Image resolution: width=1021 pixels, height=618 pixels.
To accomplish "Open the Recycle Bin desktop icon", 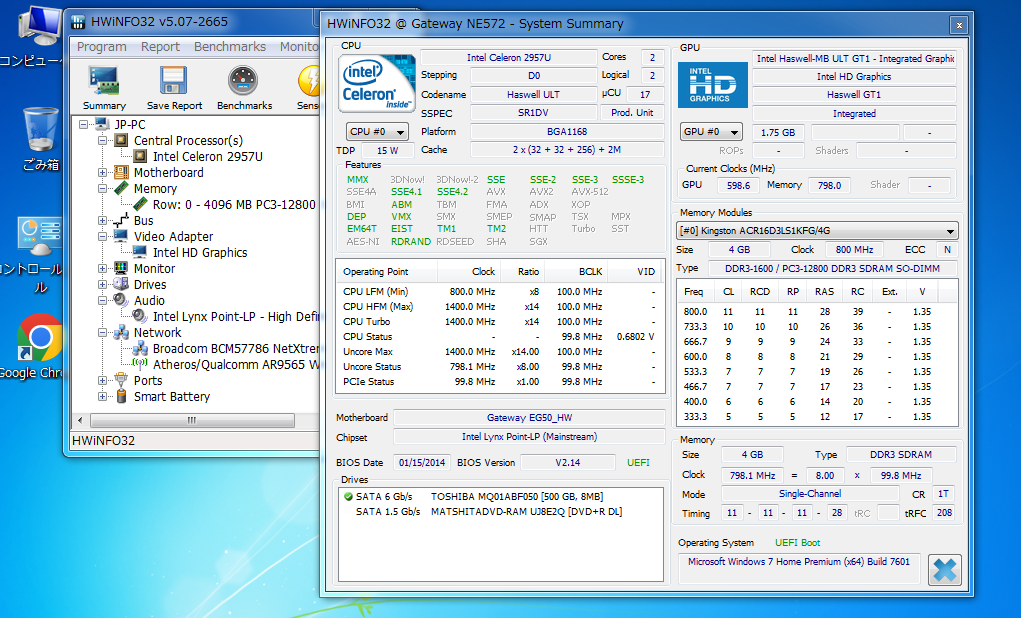I will pyautogui.click(x=40, y=139).
